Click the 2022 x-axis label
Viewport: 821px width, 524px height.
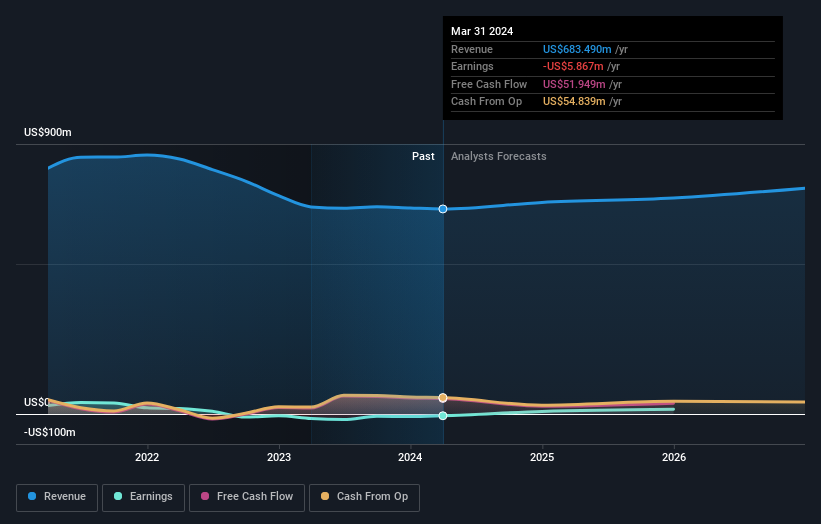pyautogui.click(x=147, y=457)
